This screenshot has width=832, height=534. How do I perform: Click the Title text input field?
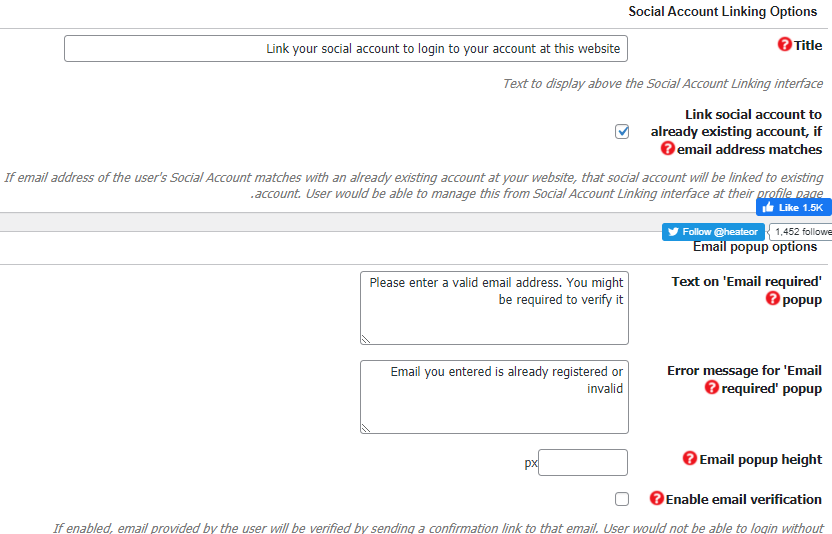pyautogui.click(x=346, y=49)
